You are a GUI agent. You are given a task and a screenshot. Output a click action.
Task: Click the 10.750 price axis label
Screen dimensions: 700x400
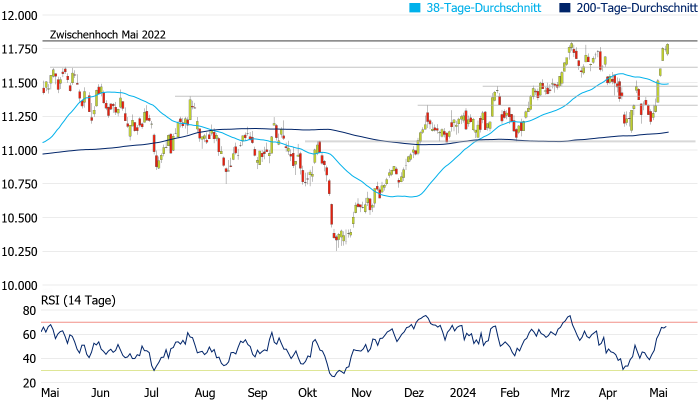click(19, 184)
